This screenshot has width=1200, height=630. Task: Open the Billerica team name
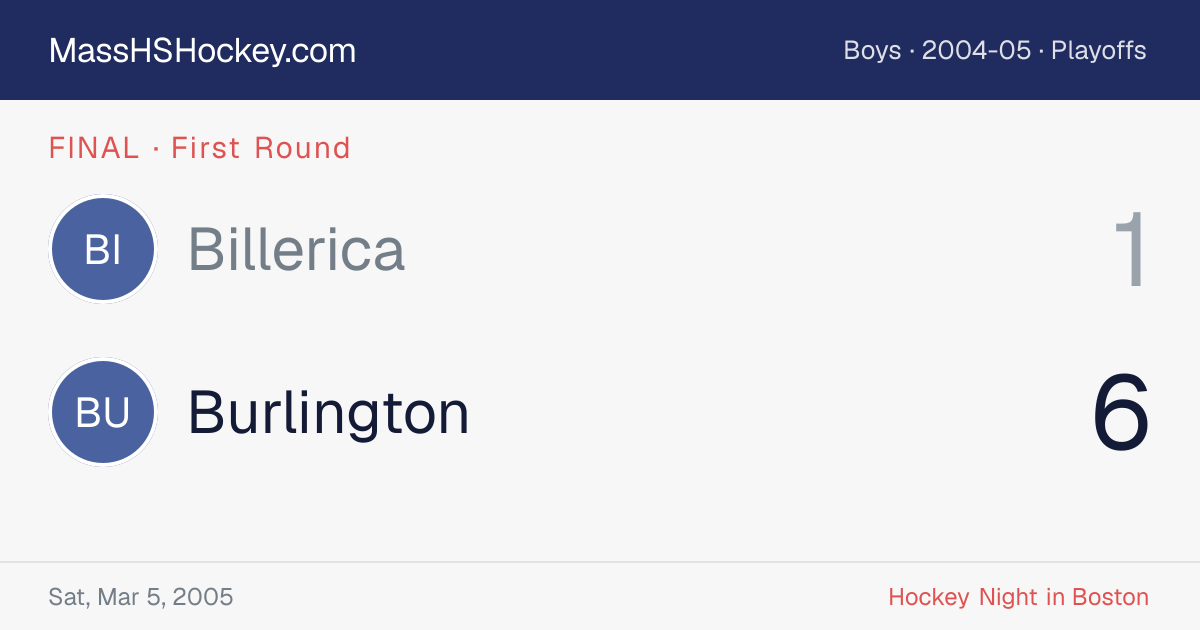pos(296,249)
